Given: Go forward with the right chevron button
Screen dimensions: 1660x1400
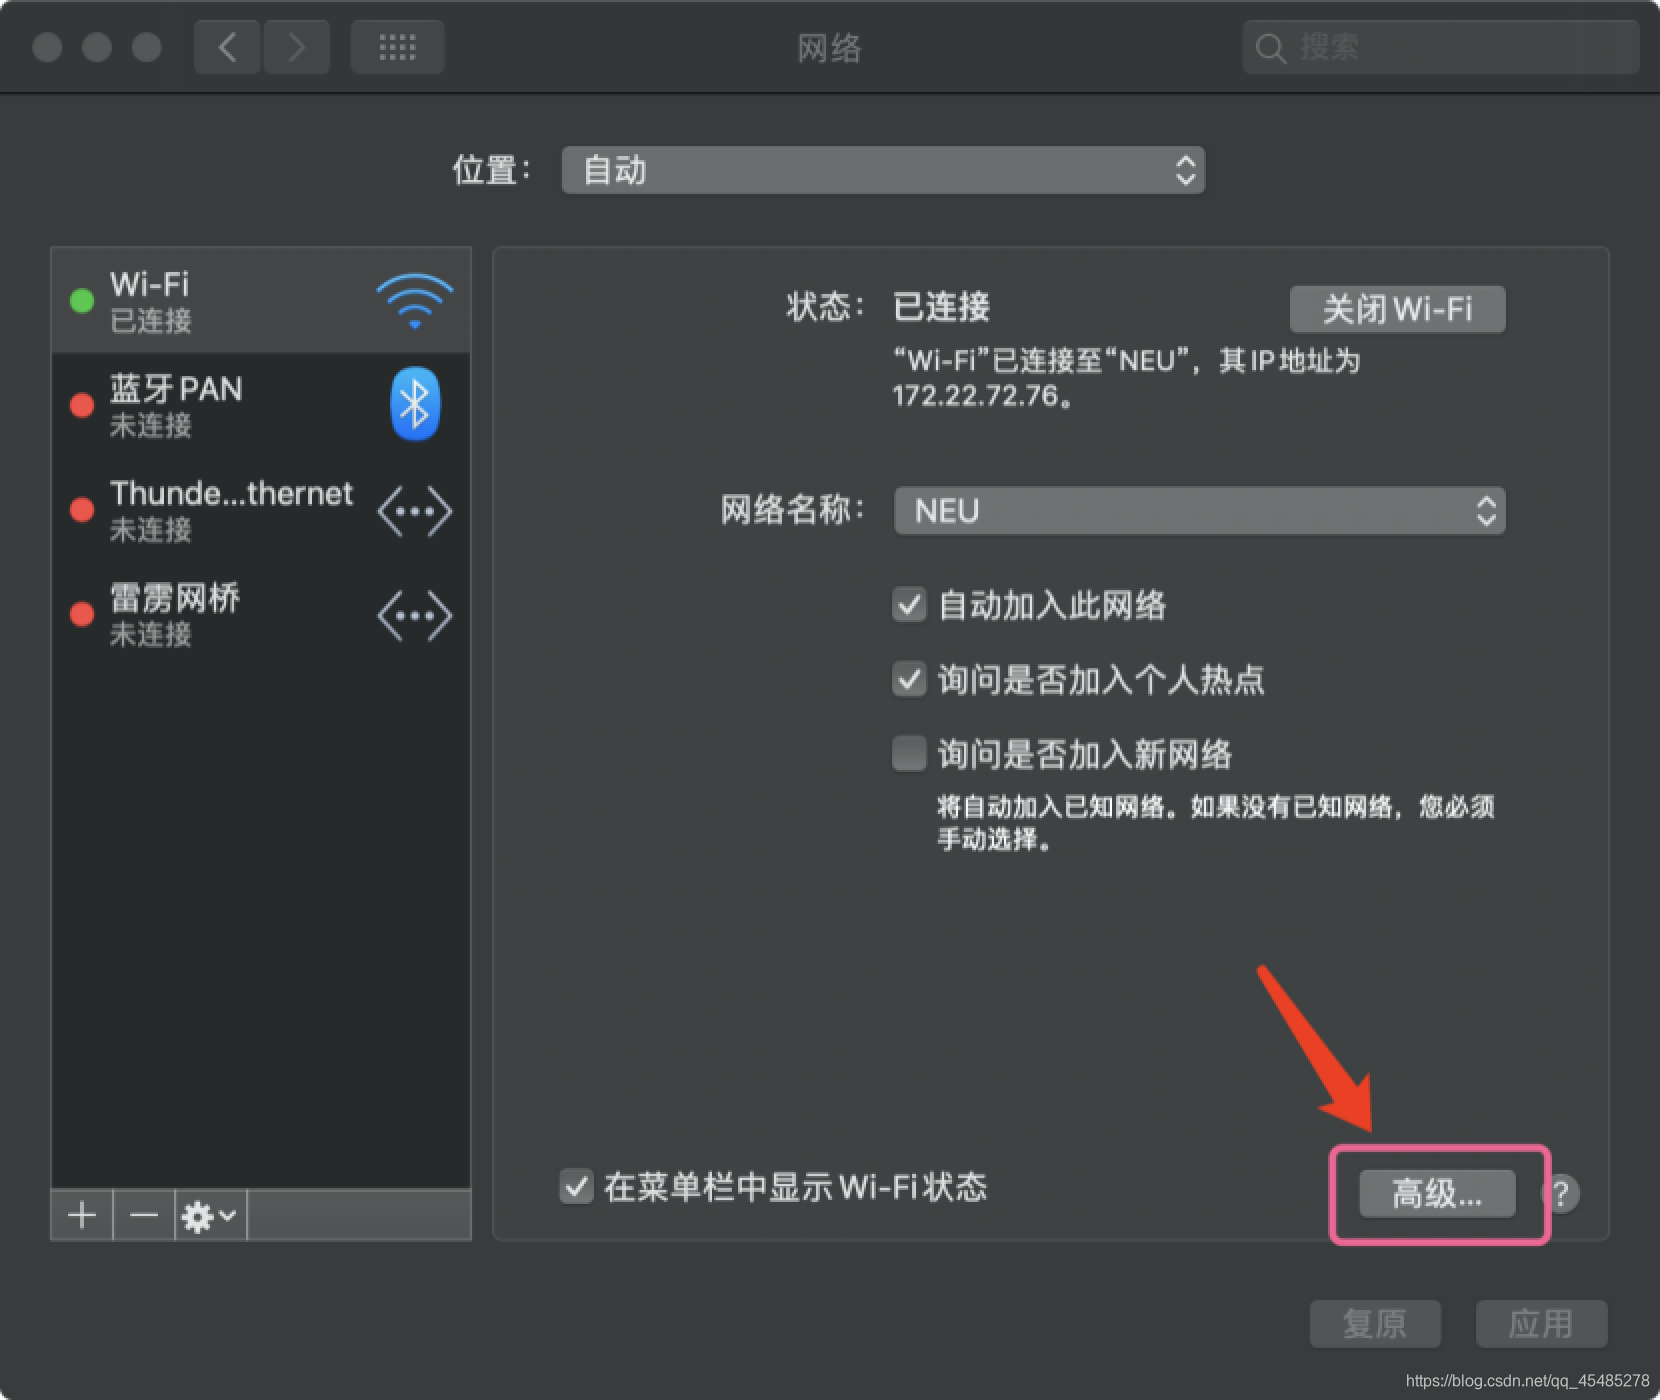Looking at the screenshot, I should [x=296, y=47].
